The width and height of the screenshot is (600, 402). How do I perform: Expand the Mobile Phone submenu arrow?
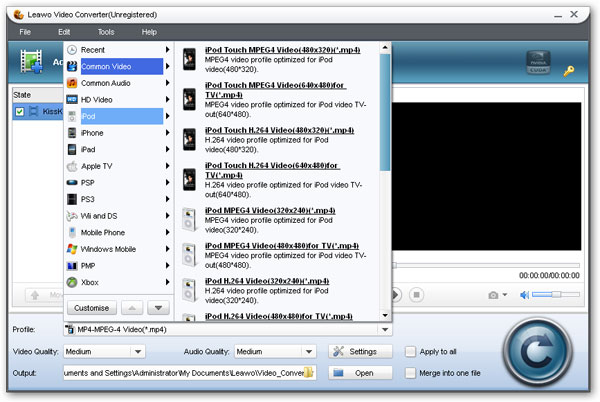point(168,232)
